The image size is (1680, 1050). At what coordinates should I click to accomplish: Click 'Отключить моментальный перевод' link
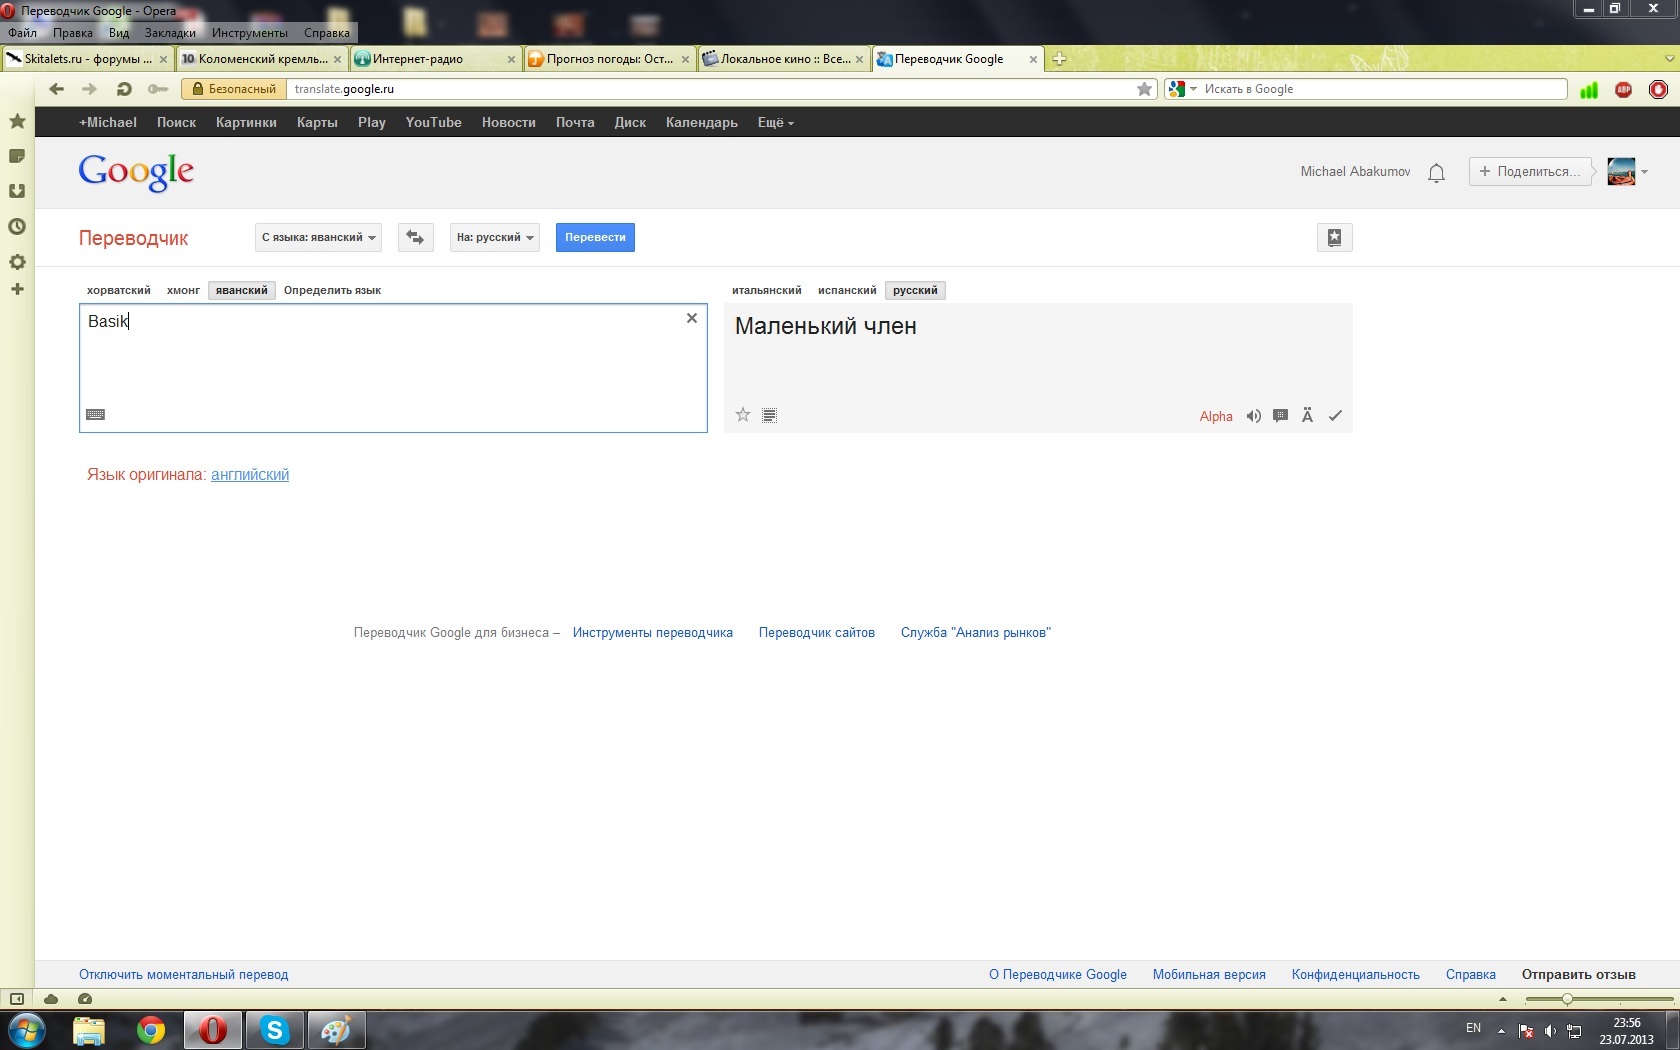184,975
